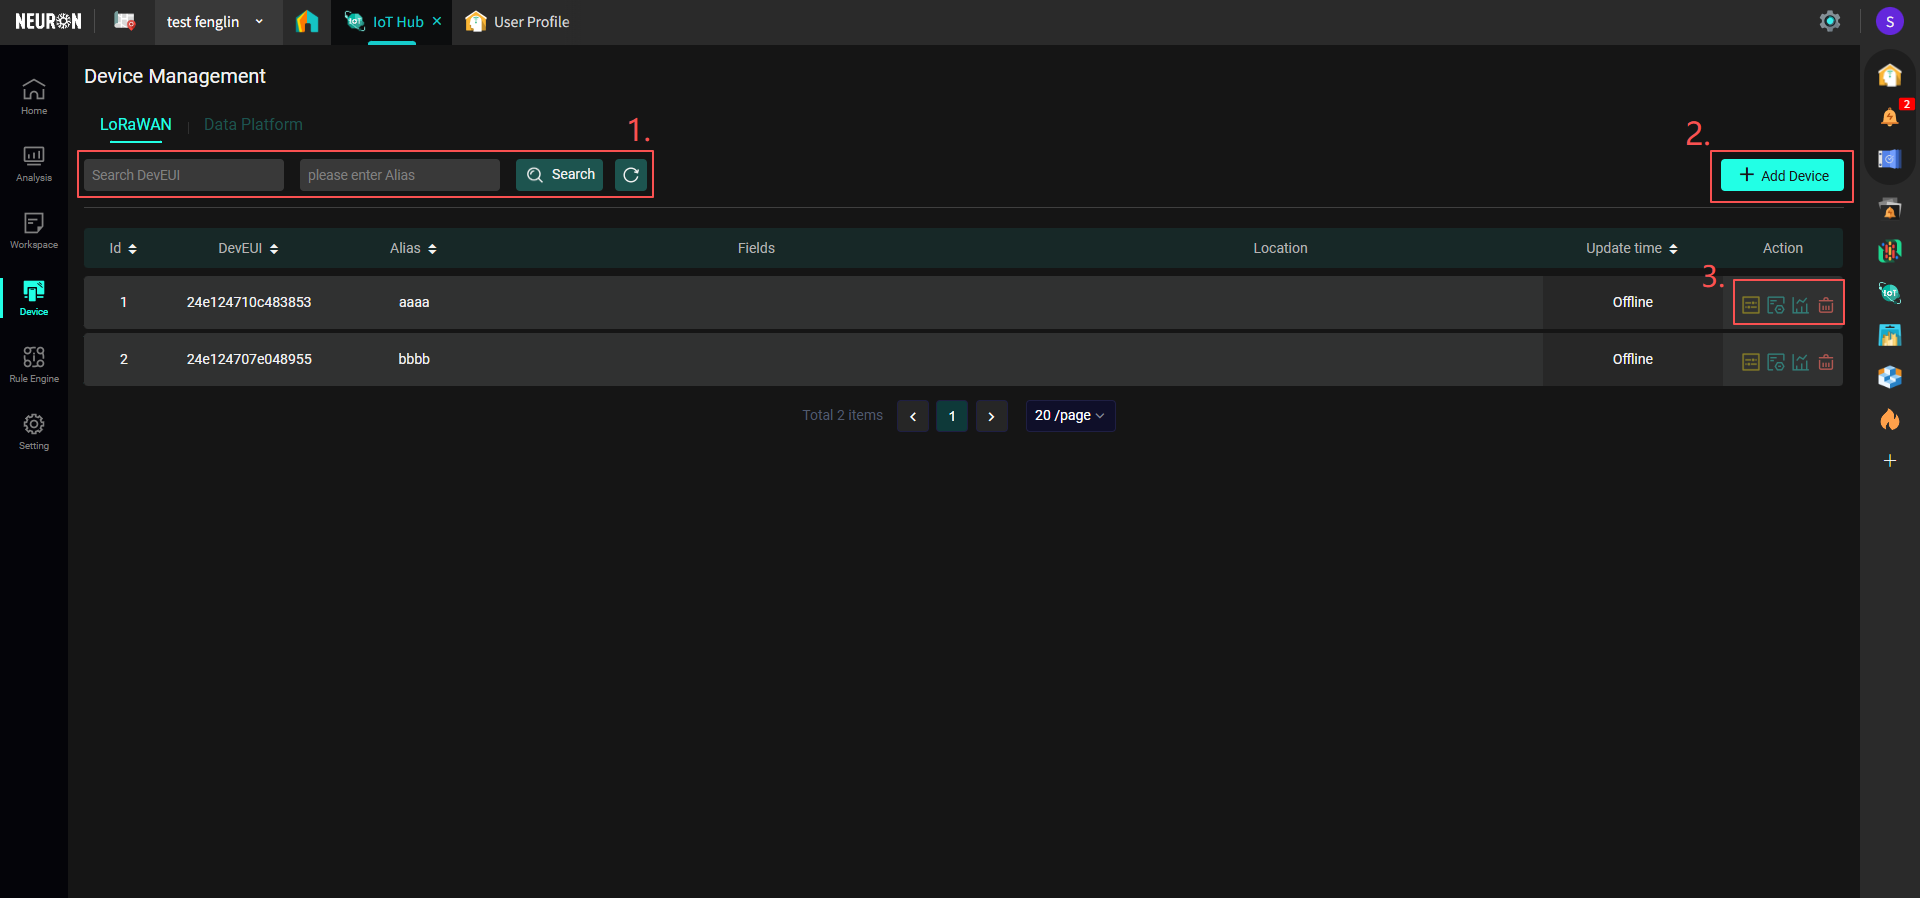This screenshot has width=1920, height=898.
Task: Sort the table by DevEUI column
Action: pos(248,248)
